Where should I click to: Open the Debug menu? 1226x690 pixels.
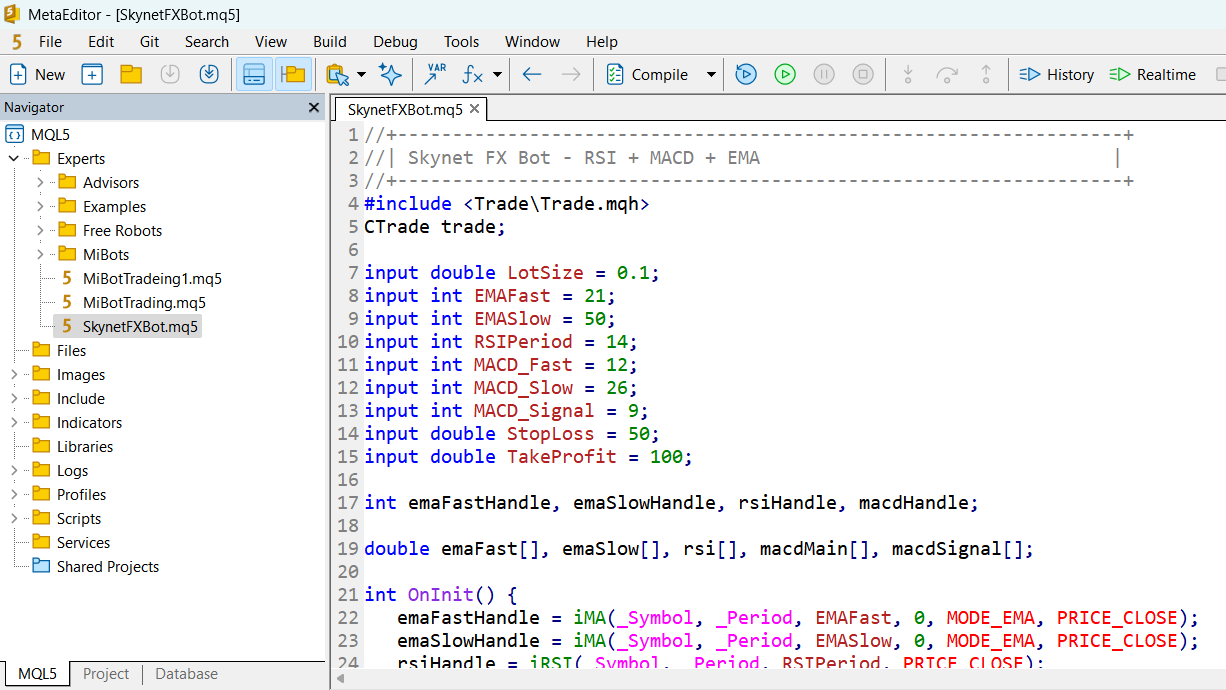[395, 42]
